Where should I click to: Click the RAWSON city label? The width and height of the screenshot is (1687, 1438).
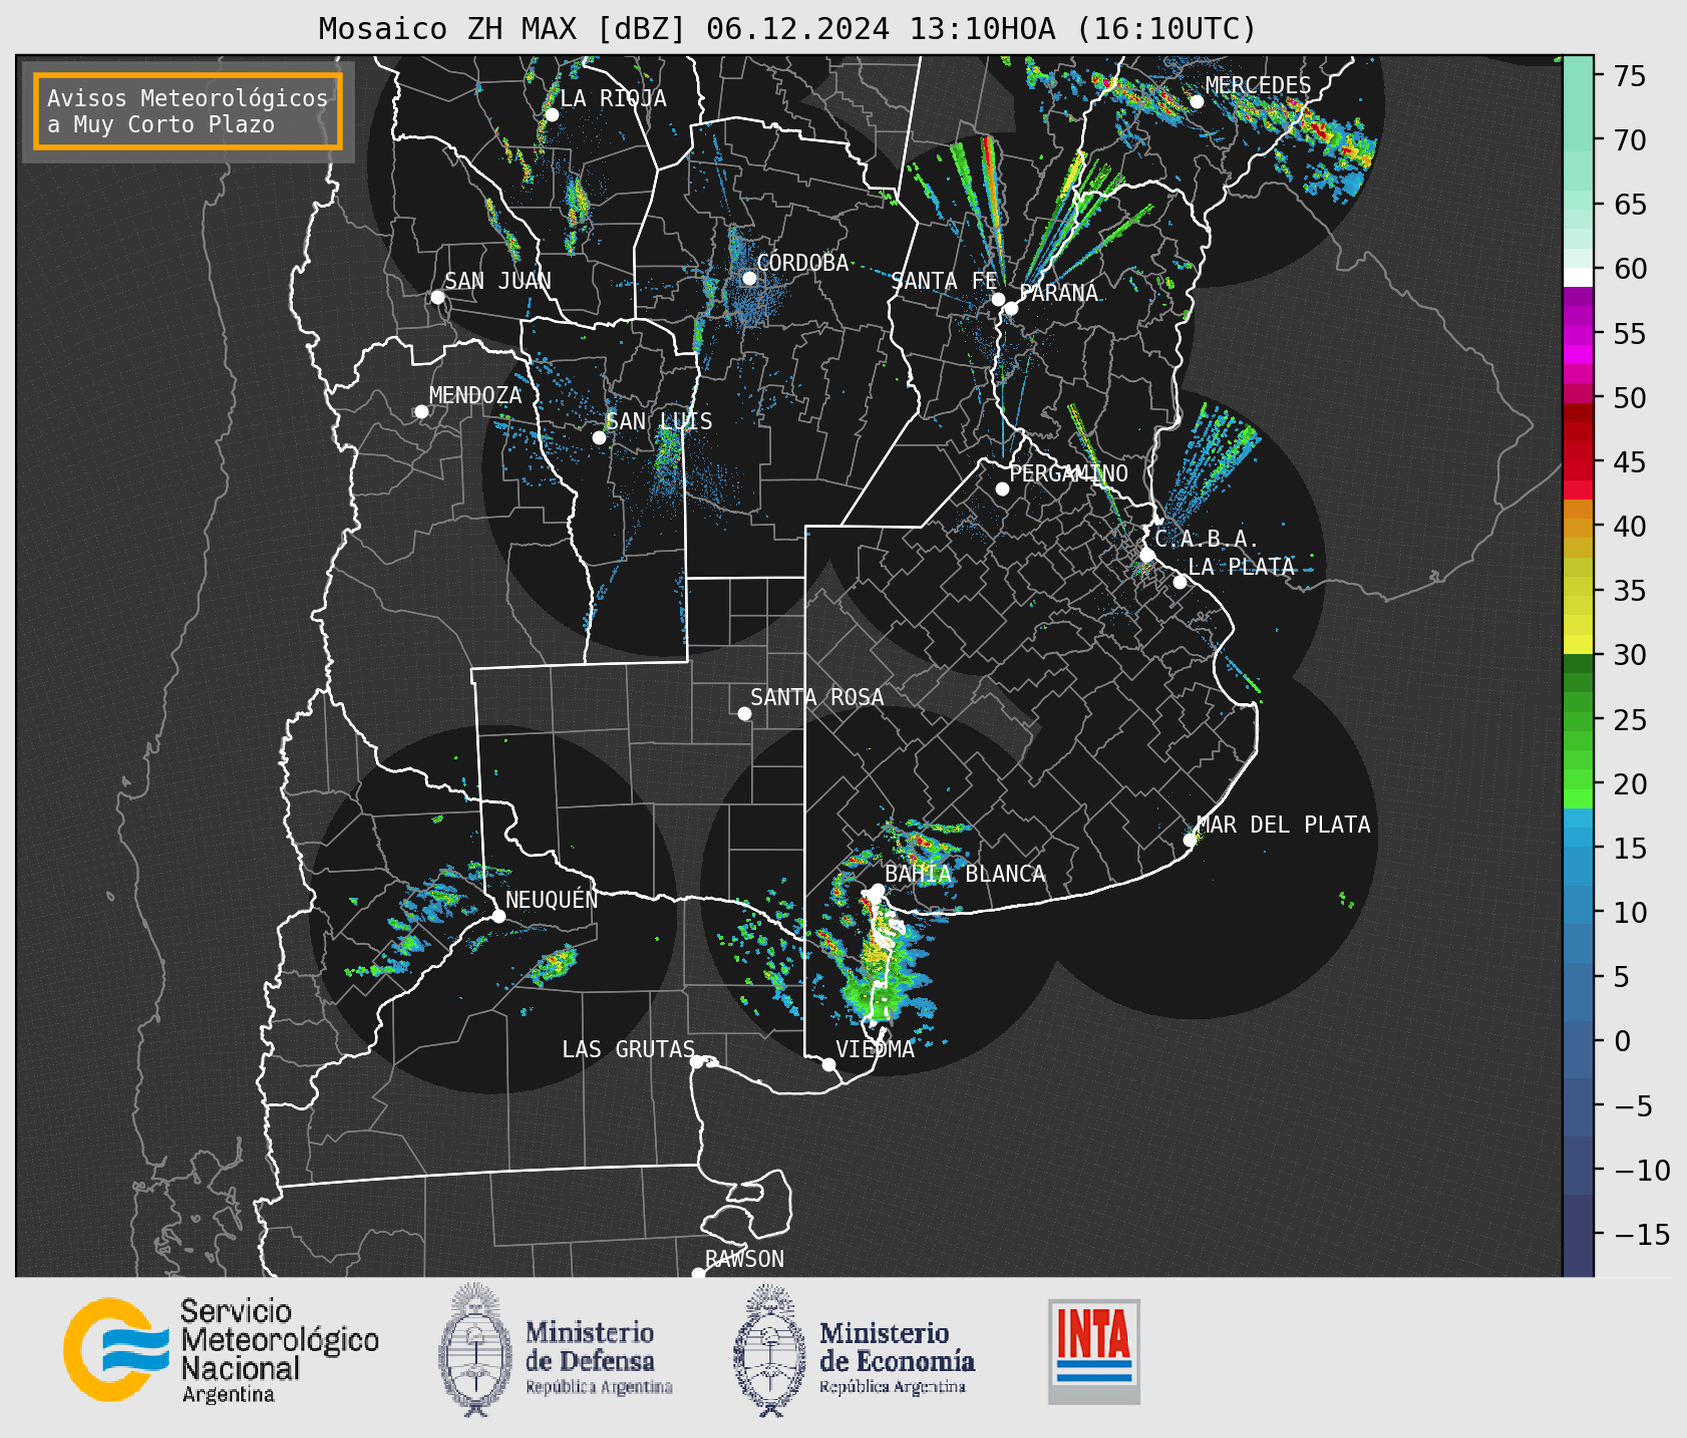tap(745, 1259)
